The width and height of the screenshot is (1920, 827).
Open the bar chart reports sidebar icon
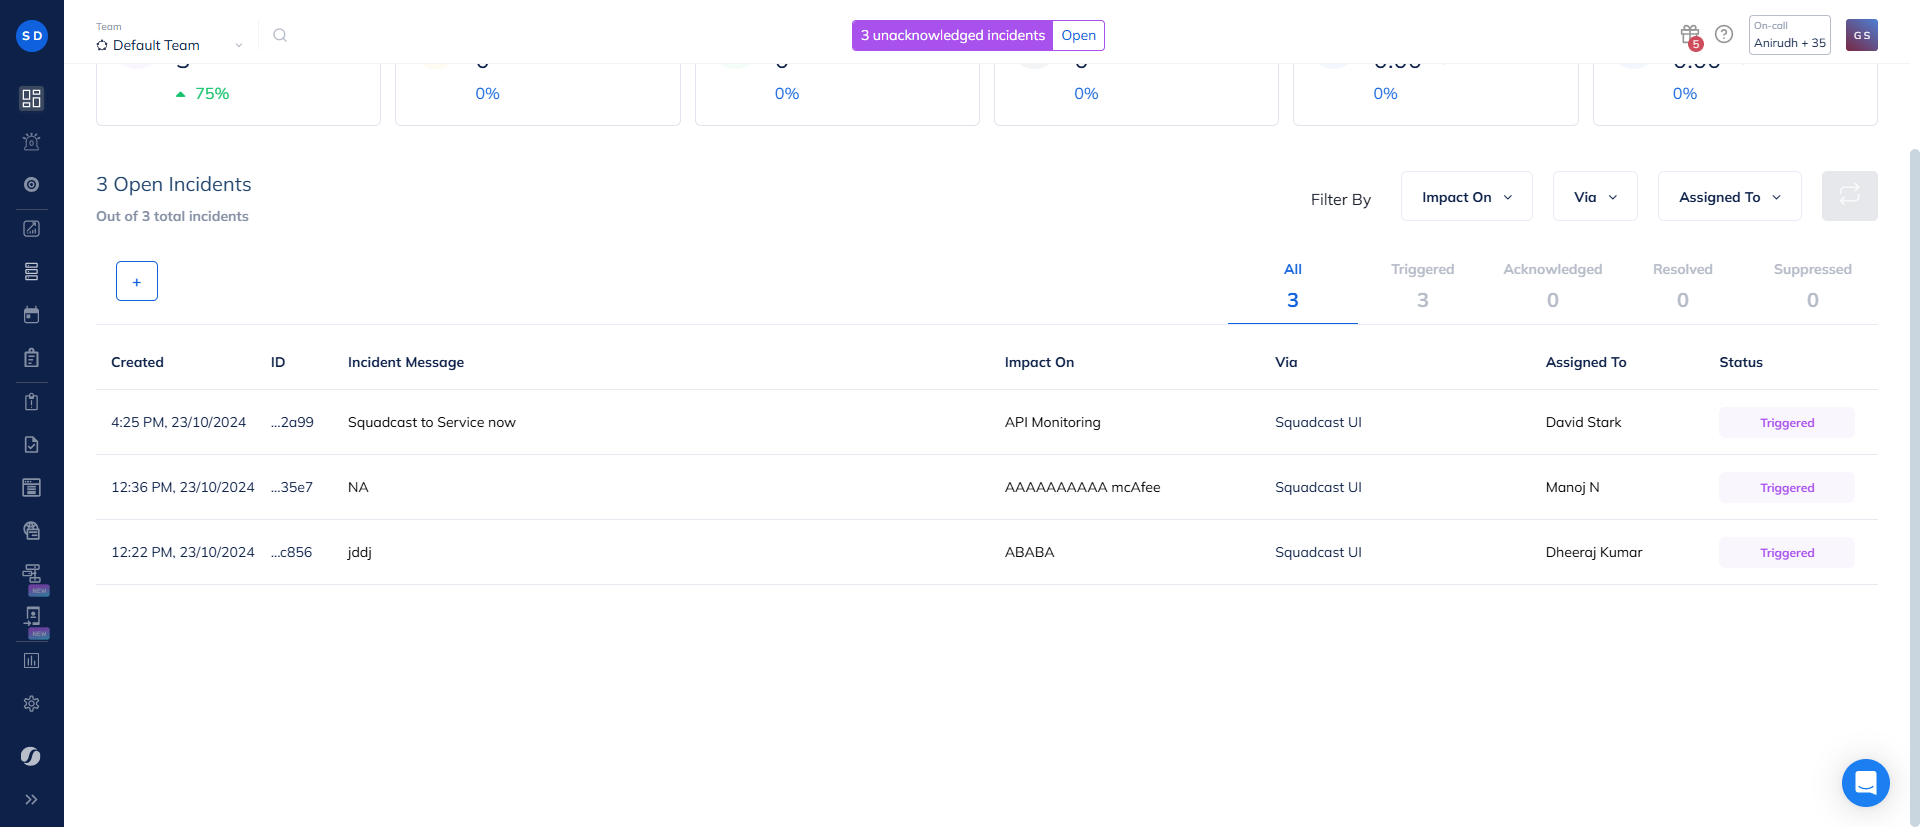tap(32, 661)
